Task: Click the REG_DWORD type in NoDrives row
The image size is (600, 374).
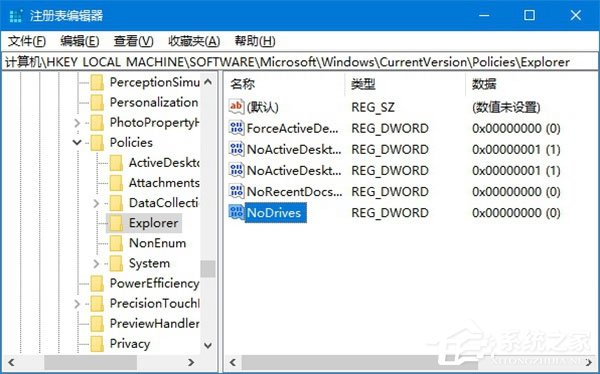Action: coord(390,212)
